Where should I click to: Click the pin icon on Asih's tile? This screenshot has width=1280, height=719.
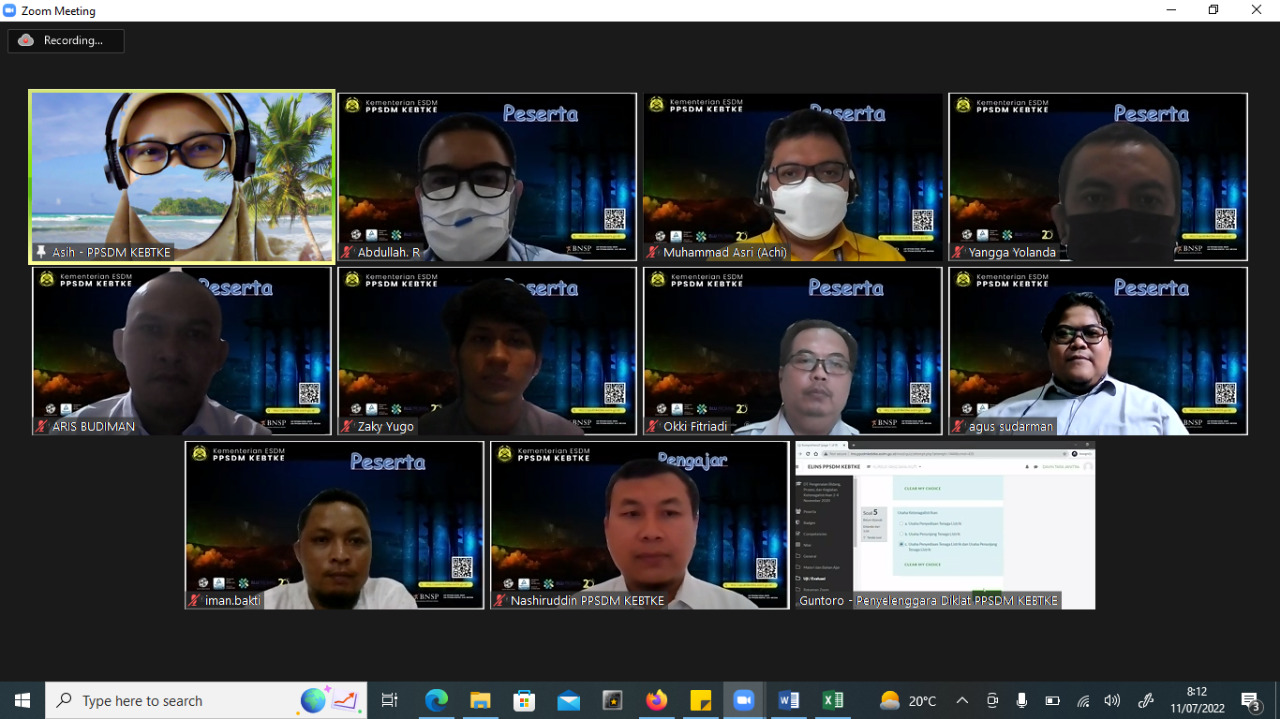(41, 253)
